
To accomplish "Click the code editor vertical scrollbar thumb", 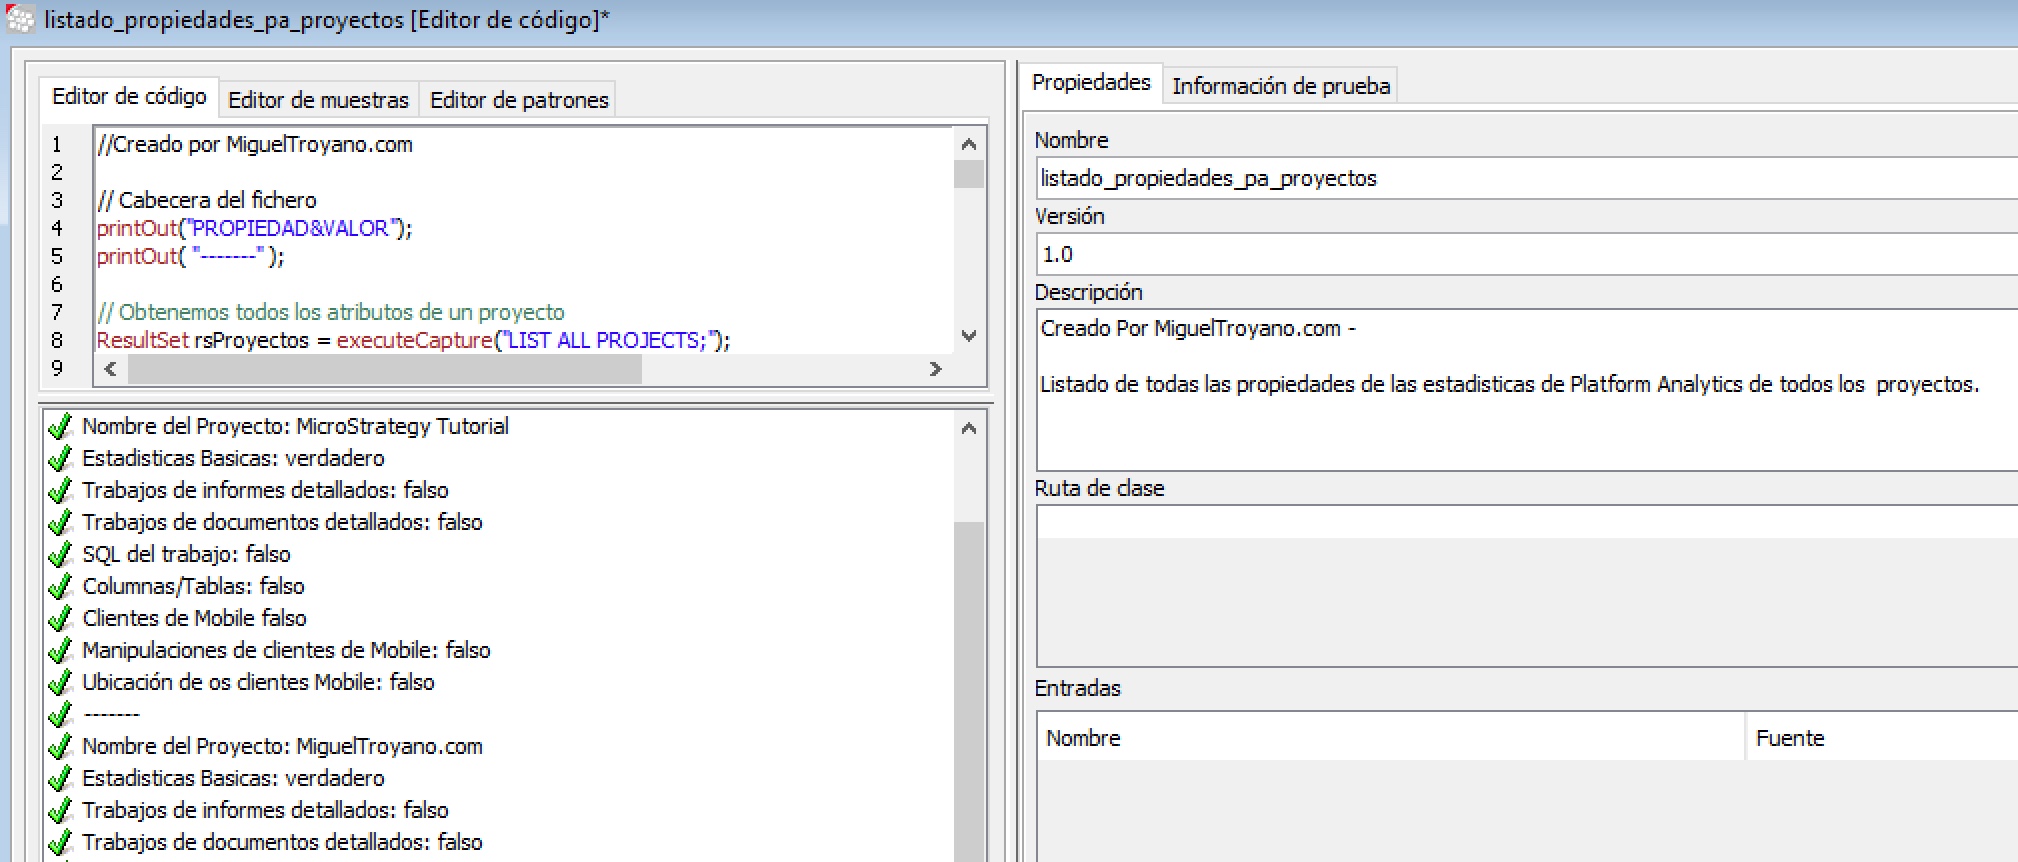I will [x=968, y=174].
